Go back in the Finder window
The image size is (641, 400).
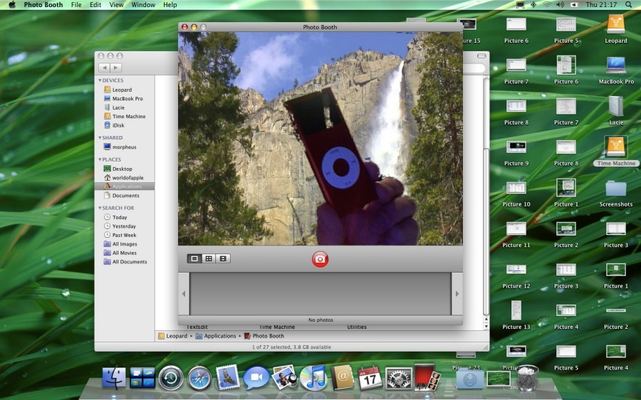(x=104, y=68)
